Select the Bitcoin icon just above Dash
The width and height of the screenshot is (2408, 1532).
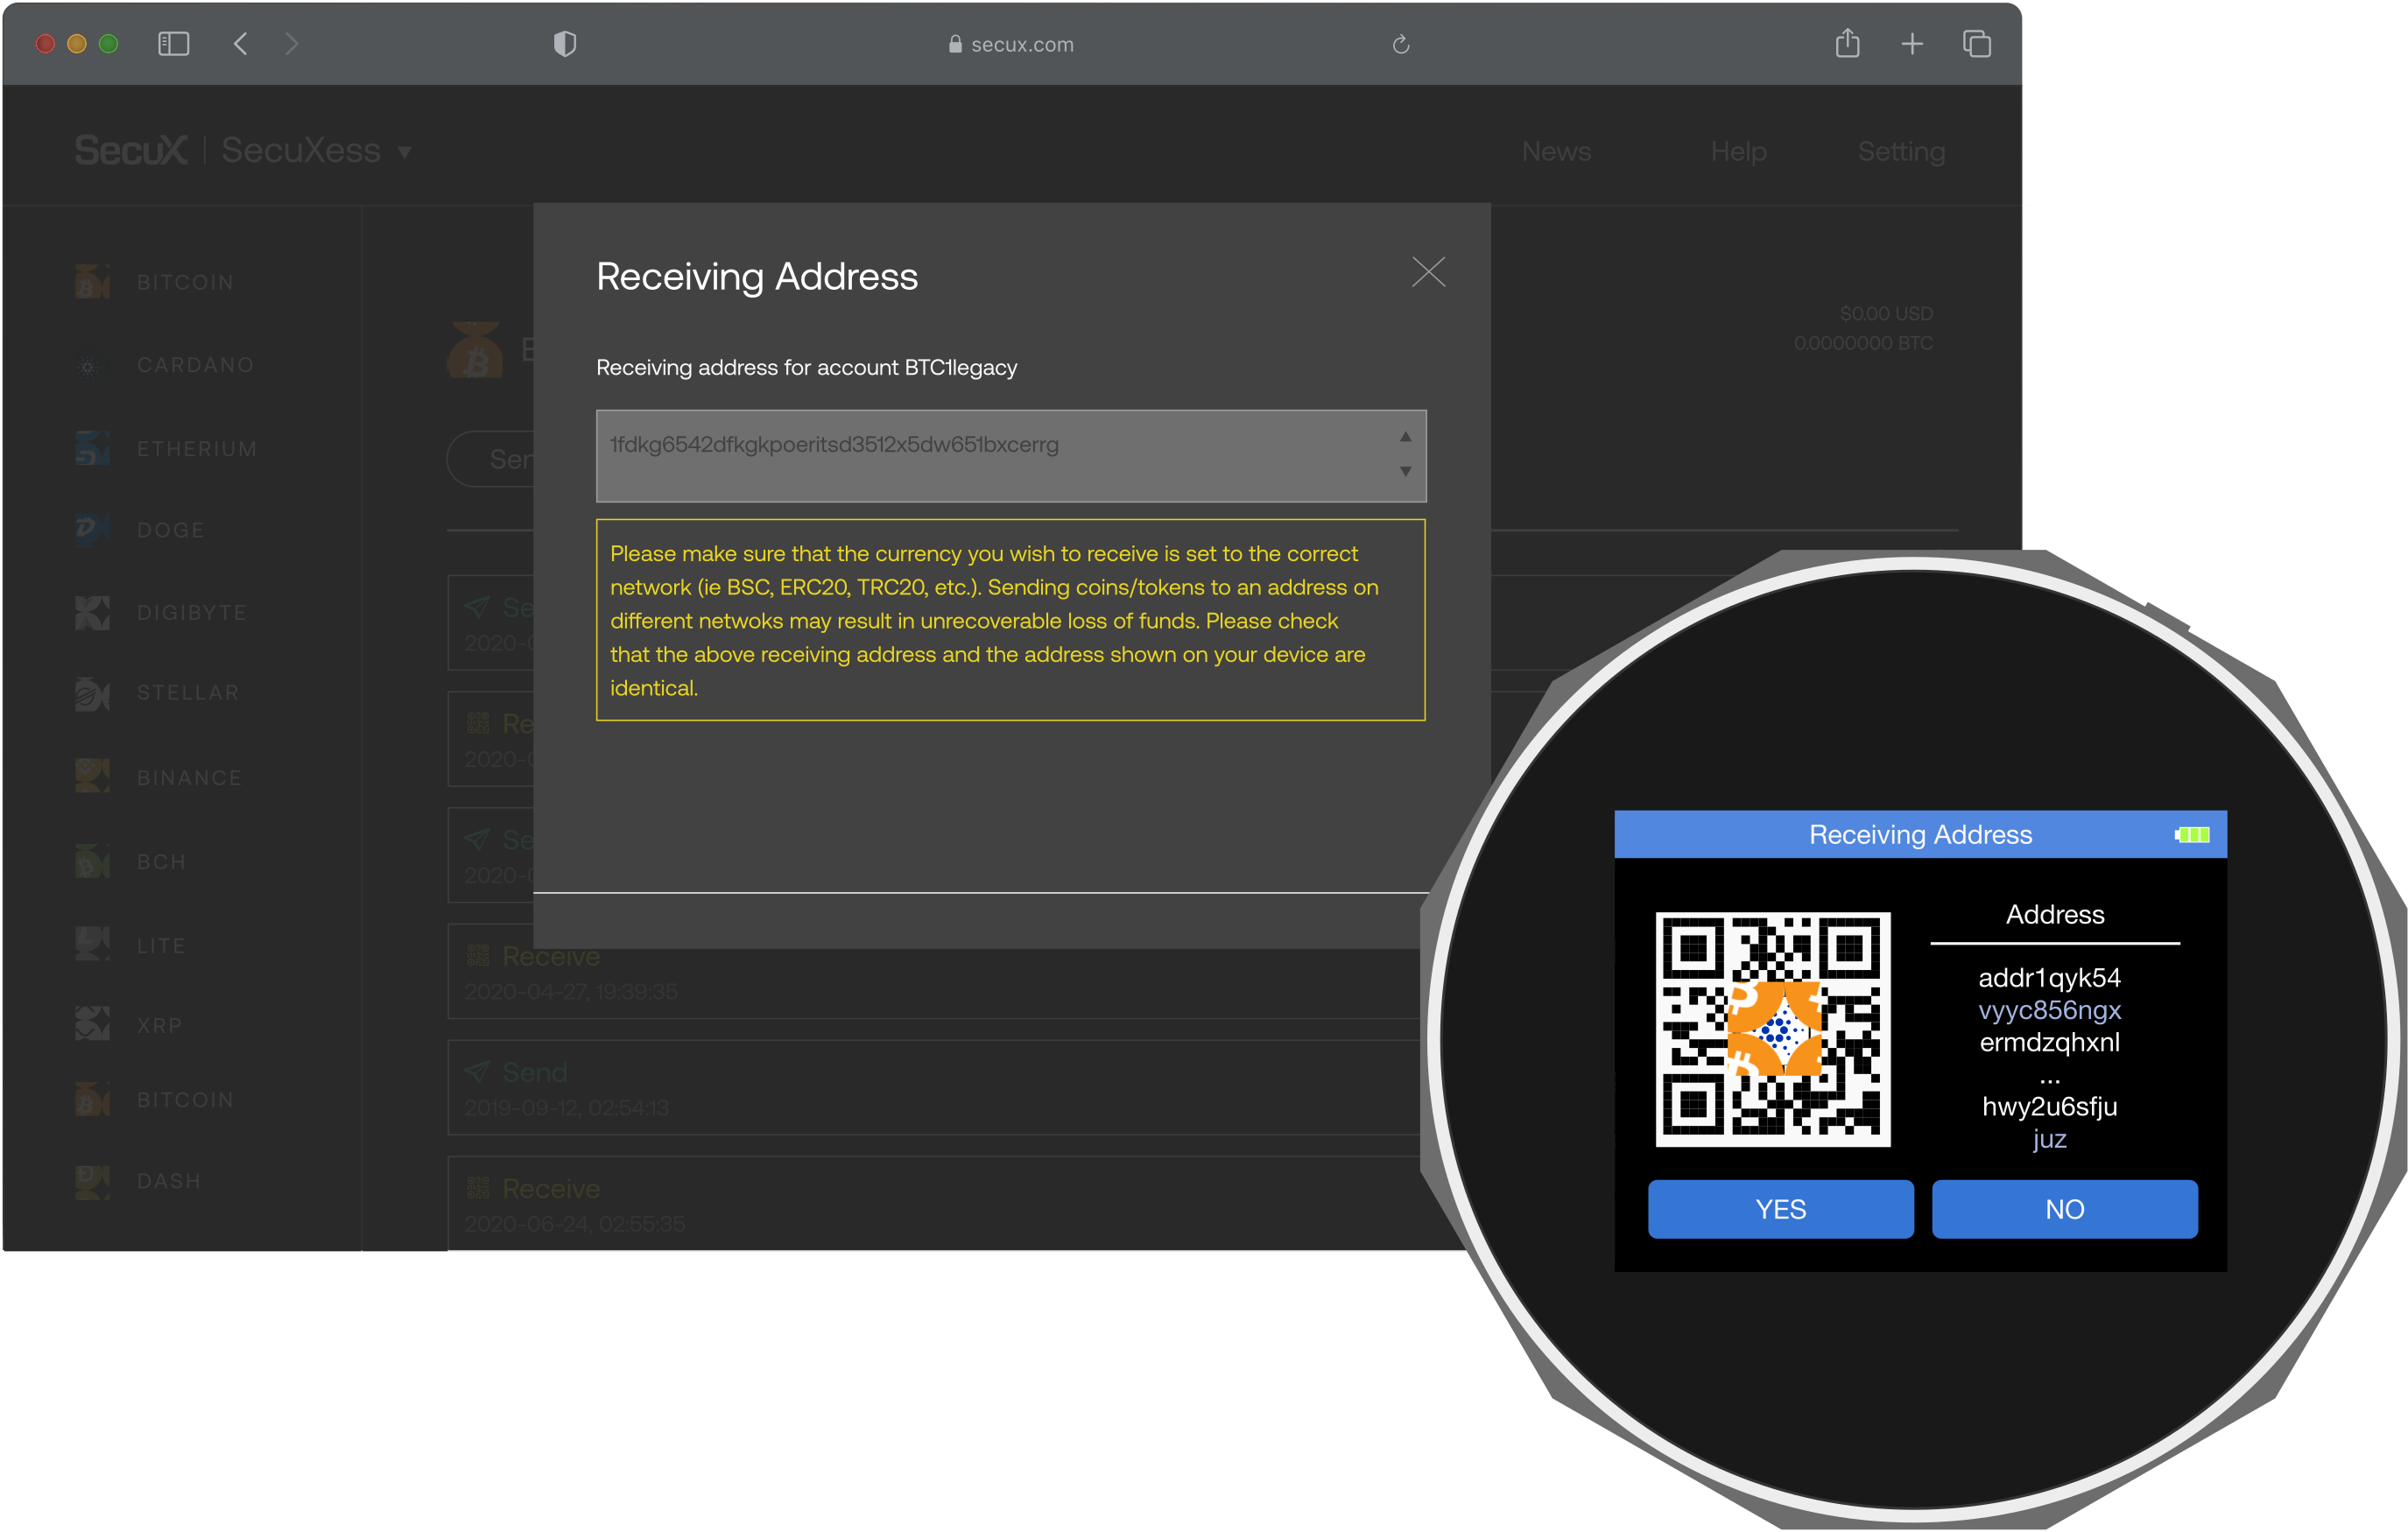coord(92,1099)
